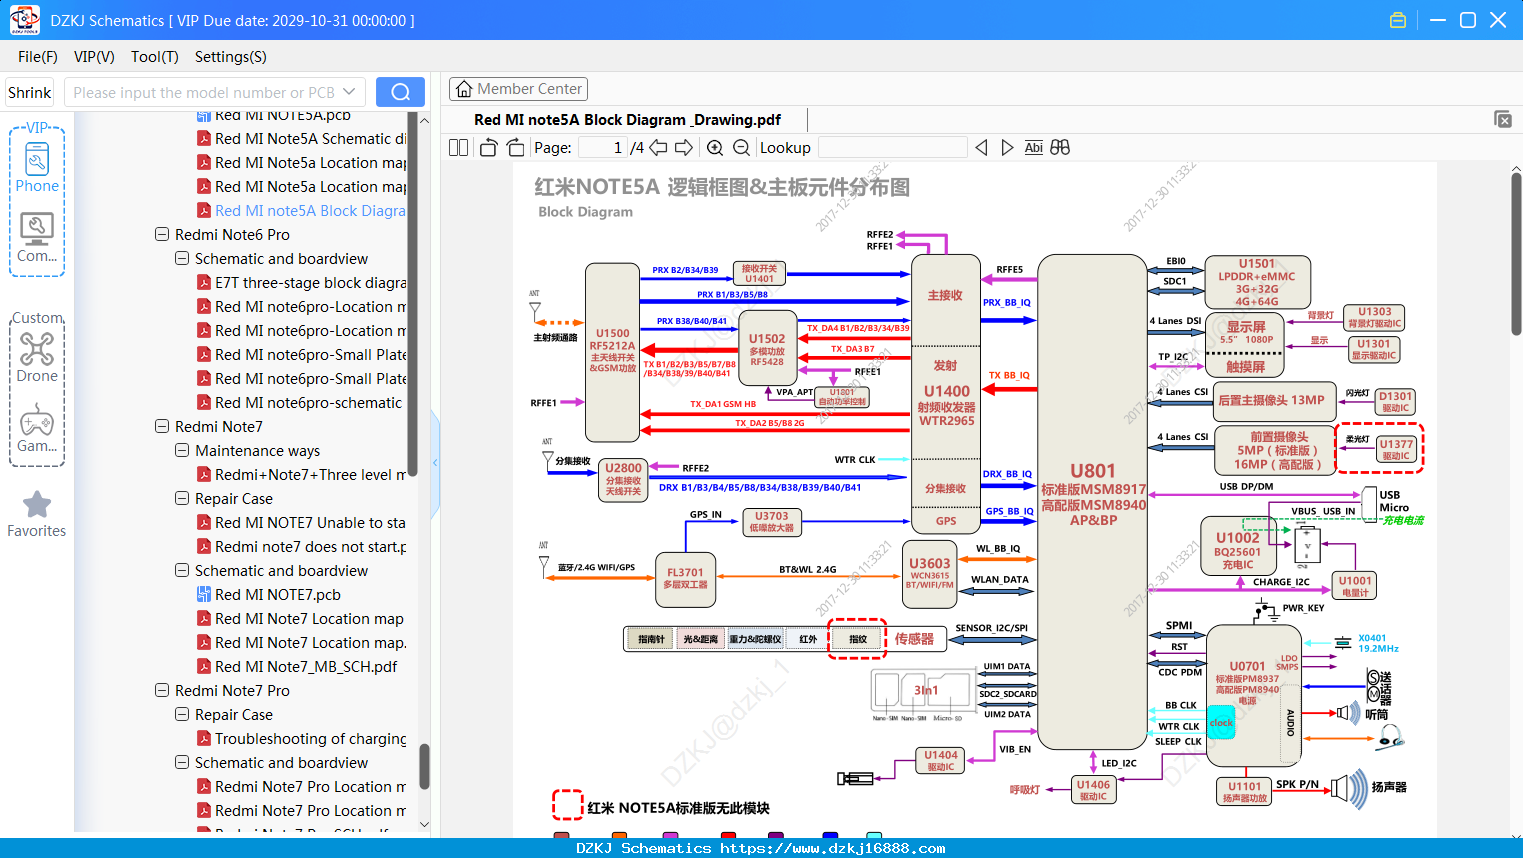Image resolution: width=1523 pixels, height=858 pixels.
Task: Zoom in on the document
Action: point(715,148)
